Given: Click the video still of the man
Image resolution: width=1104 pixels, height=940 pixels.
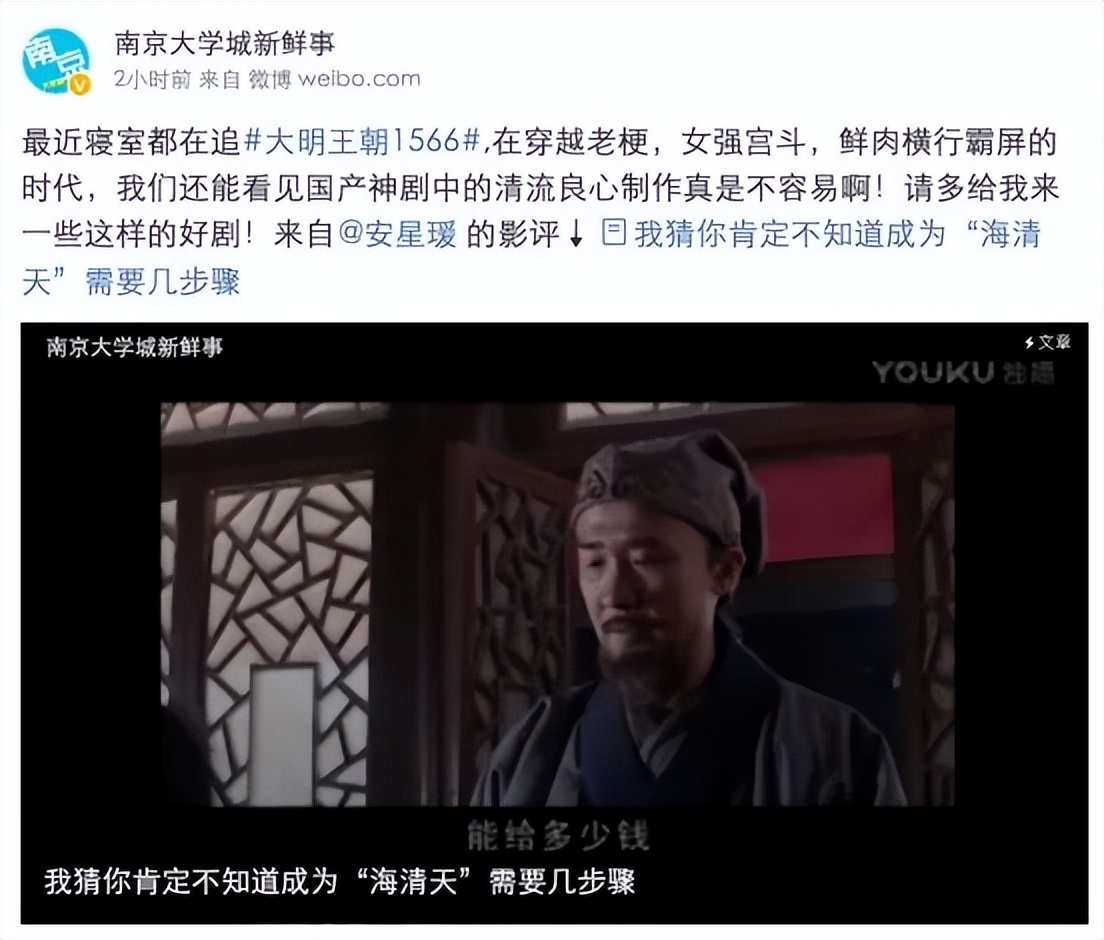Looking at the screenshot, I should (557, 604).
